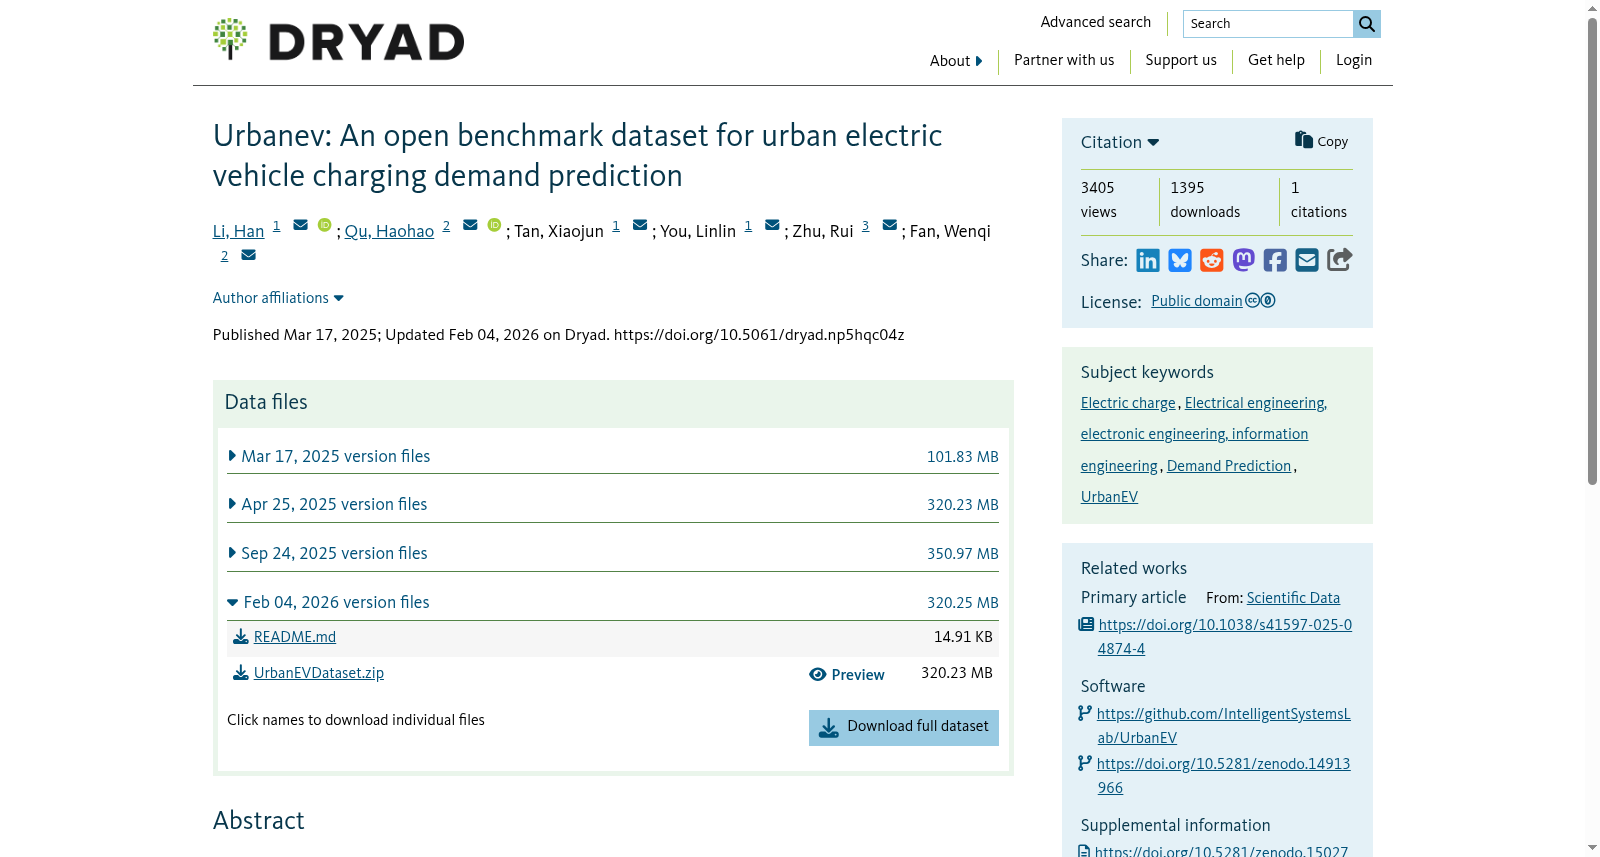1600x857 pixels.
Task: Download UrbanEVDataset.zip file
Action: 319,673
